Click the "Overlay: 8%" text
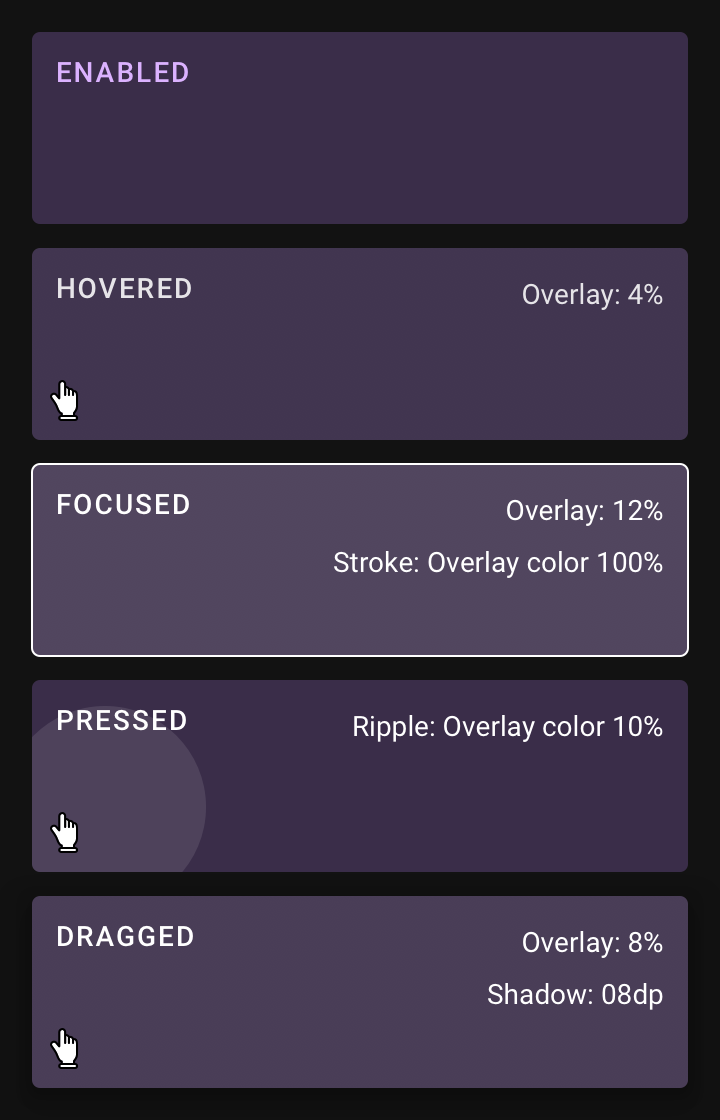The image size is (720, 1120). pos(592,943)
